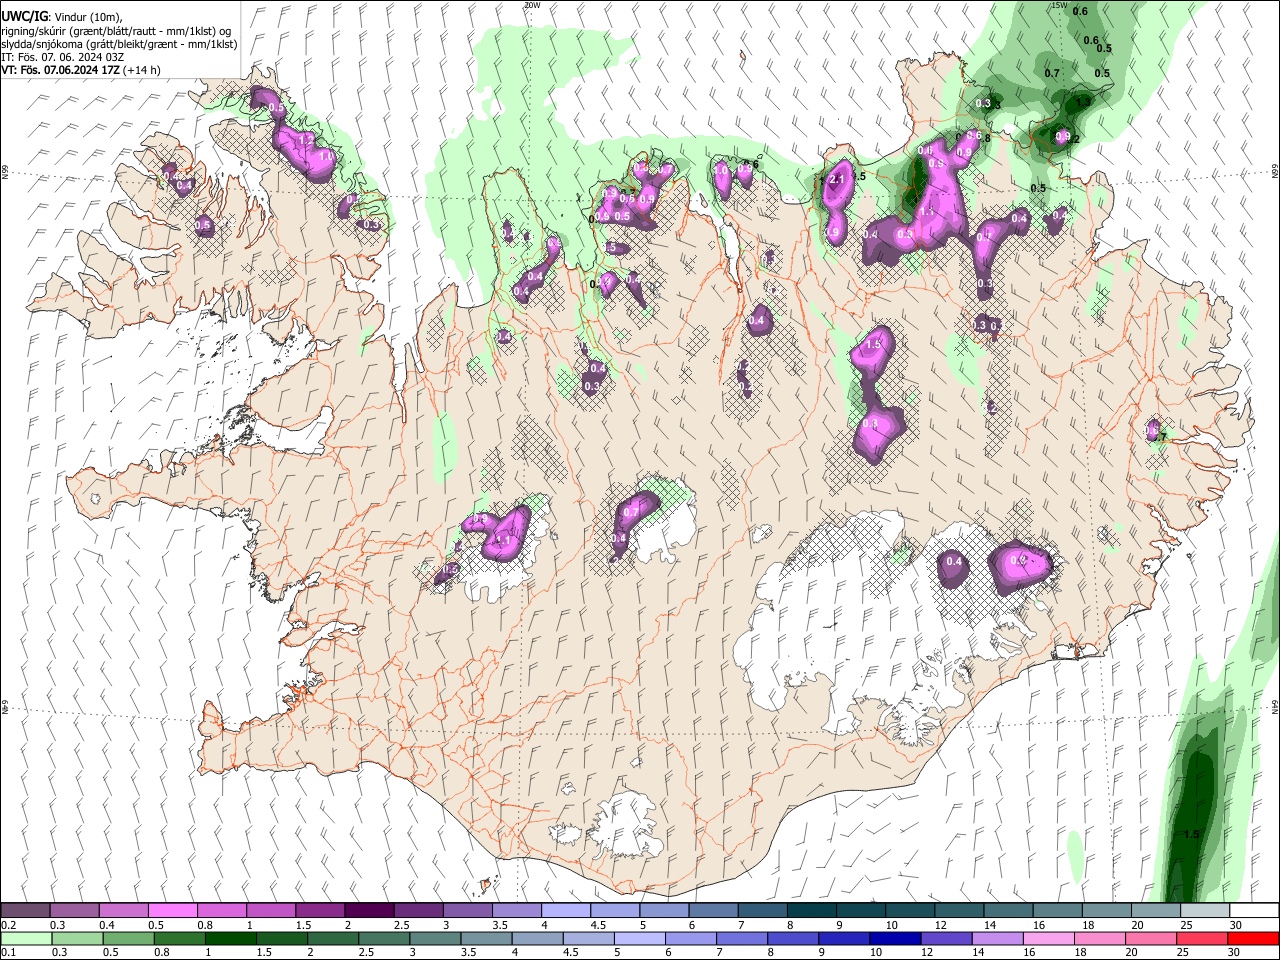Viewport: 1280px width, 960px height.
Task: Select the "slydda/snjókoma" legend description line
Action: (119, 44)
